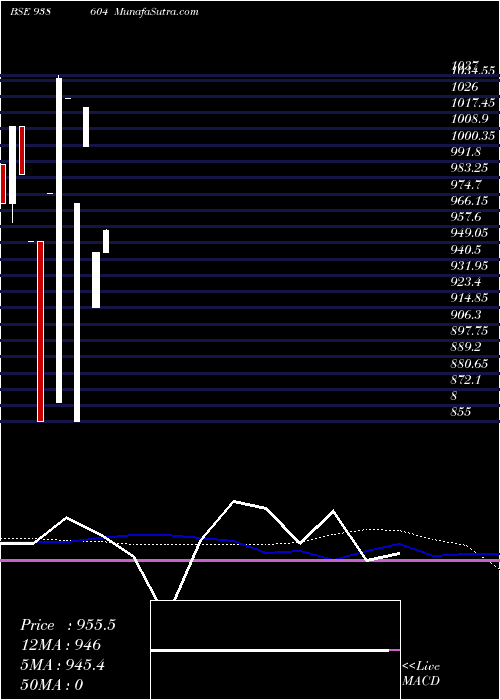Click the 940.5 price axis label
The width and height of the screenshot is (500, 700).
pos(466,249)
